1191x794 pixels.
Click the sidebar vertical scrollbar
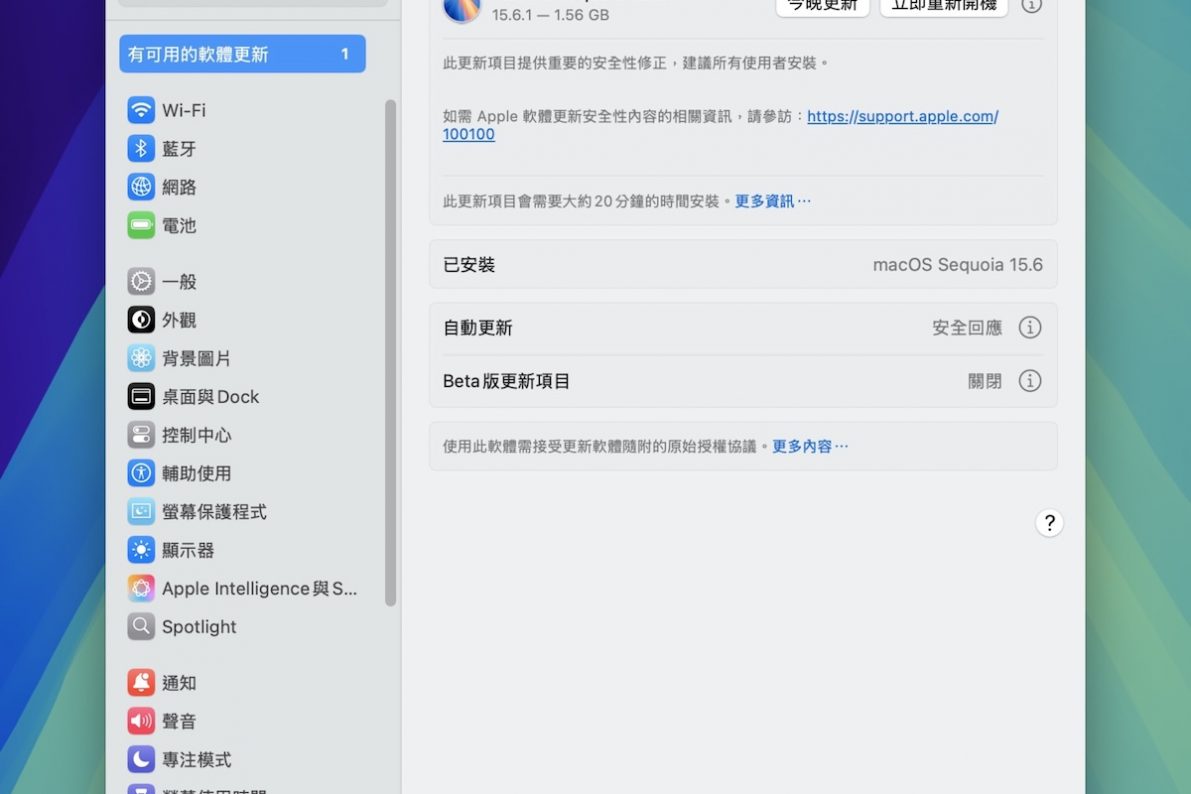pos(390,352)
